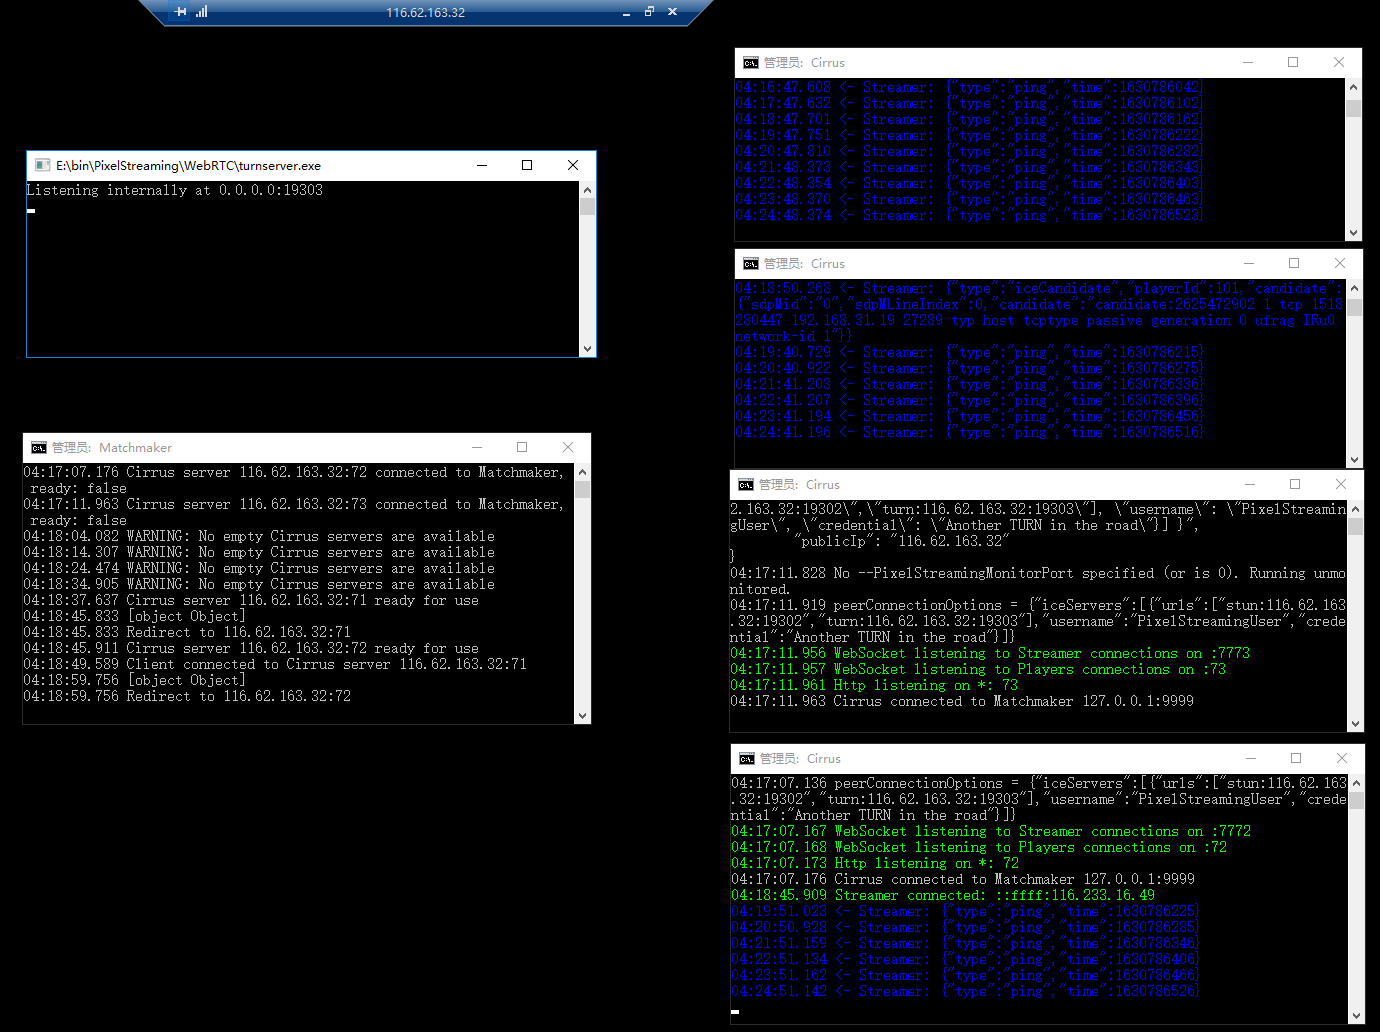The image size is (1380, 1032).
Task: Click cmd icon of iceCandidate Cirrus window
Action: 751,263
